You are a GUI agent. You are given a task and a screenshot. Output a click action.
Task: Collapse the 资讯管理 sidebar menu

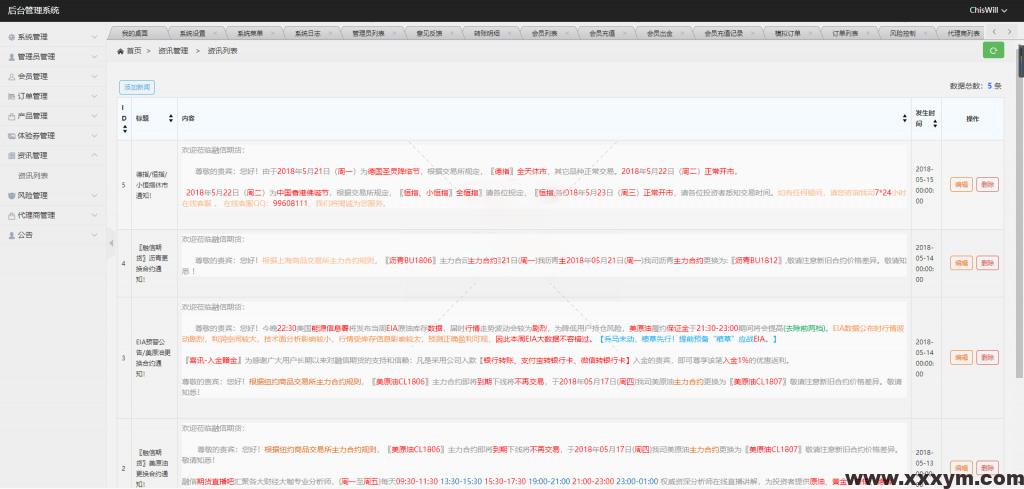pyautogui.click(x=53, y=156)
